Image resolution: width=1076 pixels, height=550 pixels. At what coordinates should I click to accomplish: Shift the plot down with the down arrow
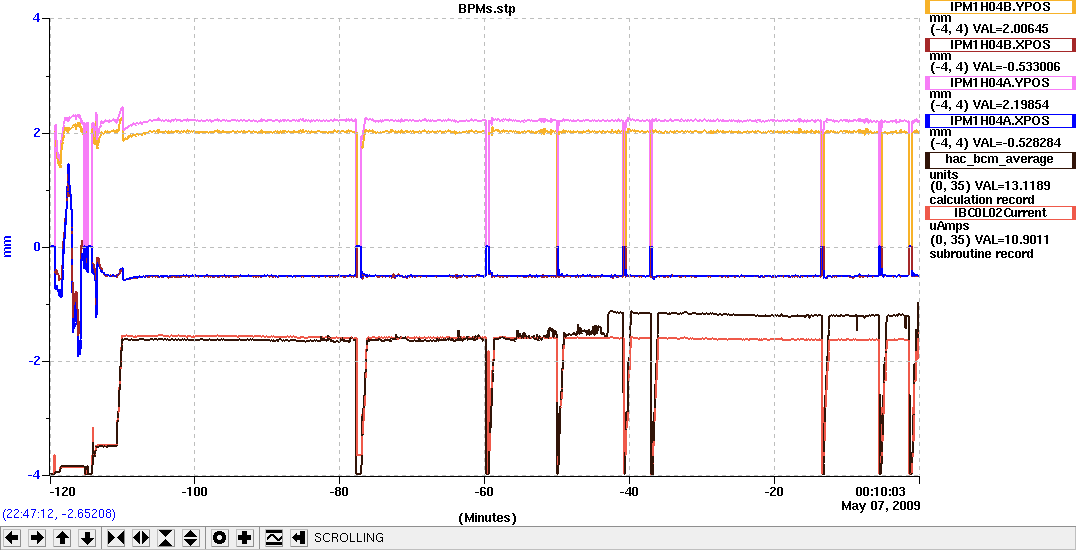click(87, 538)
